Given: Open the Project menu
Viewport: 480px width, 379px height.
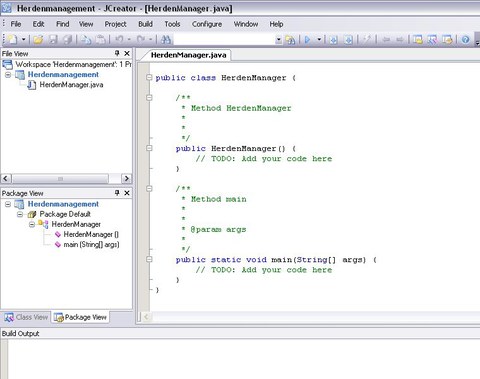Looking at the screenshot, I should tap(115, 24).
